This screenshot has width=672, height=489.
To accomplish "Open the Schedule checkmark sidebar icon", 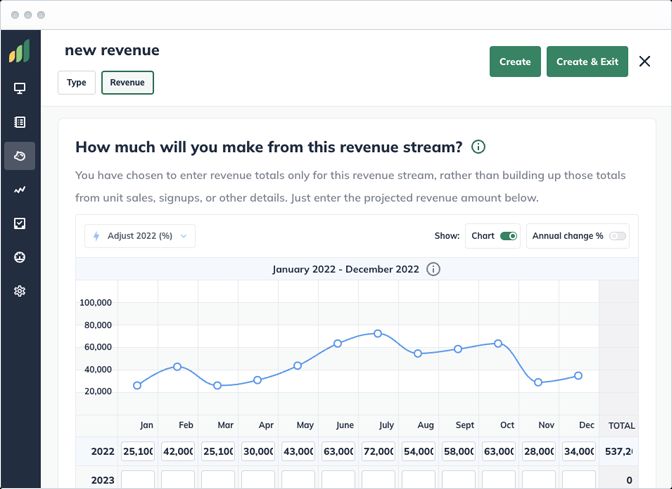I will click(x=19, y=223).
